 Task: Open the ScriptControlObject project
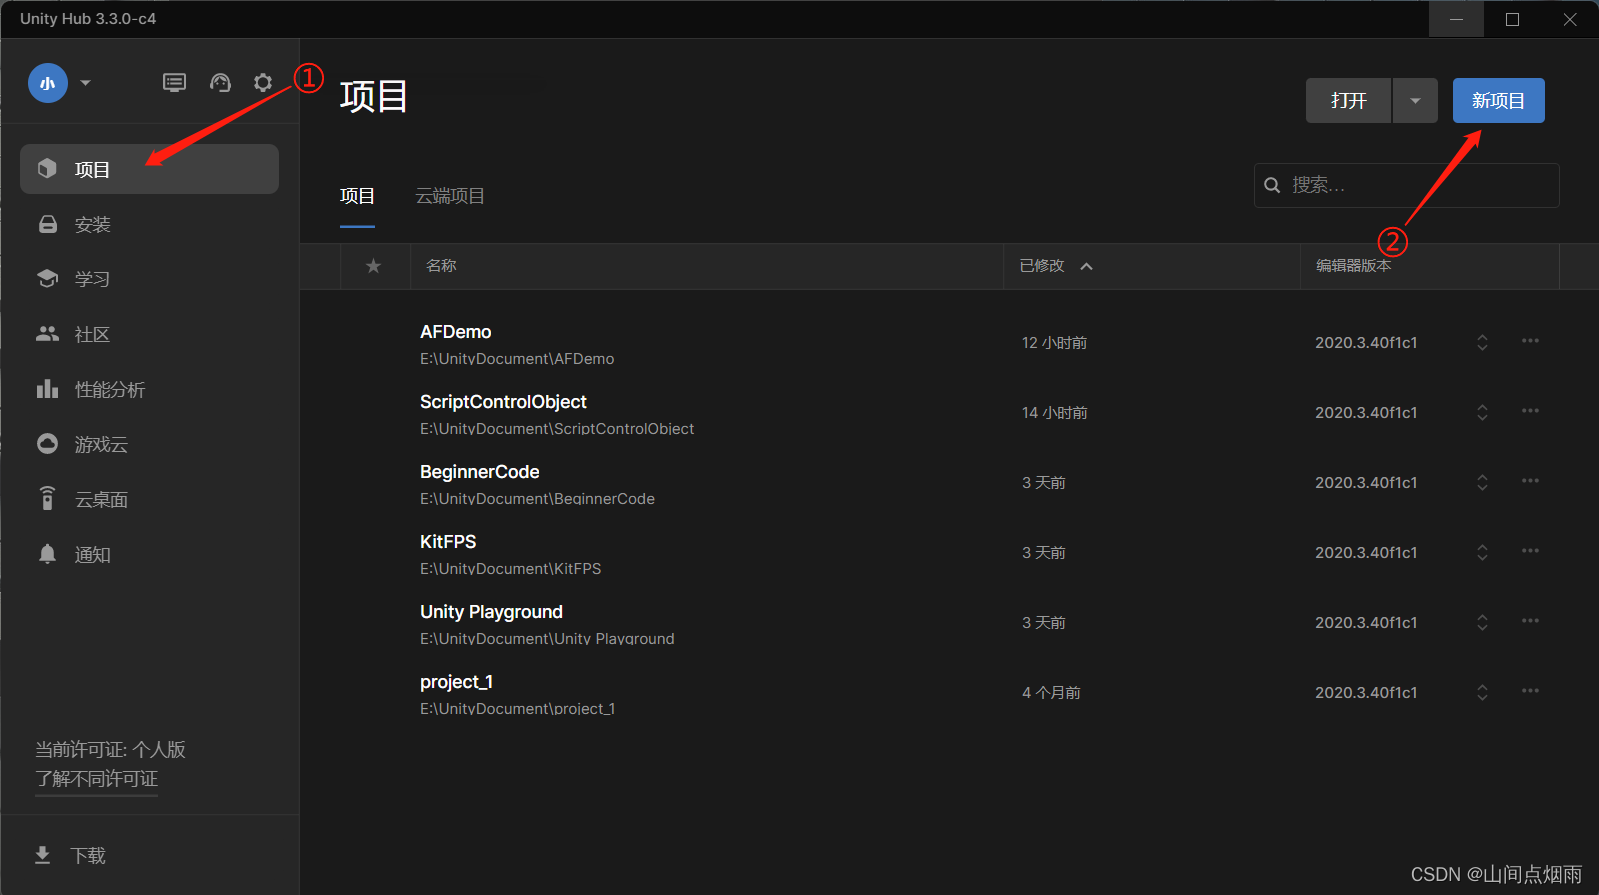pyautogui.click(x=503, y=402)
